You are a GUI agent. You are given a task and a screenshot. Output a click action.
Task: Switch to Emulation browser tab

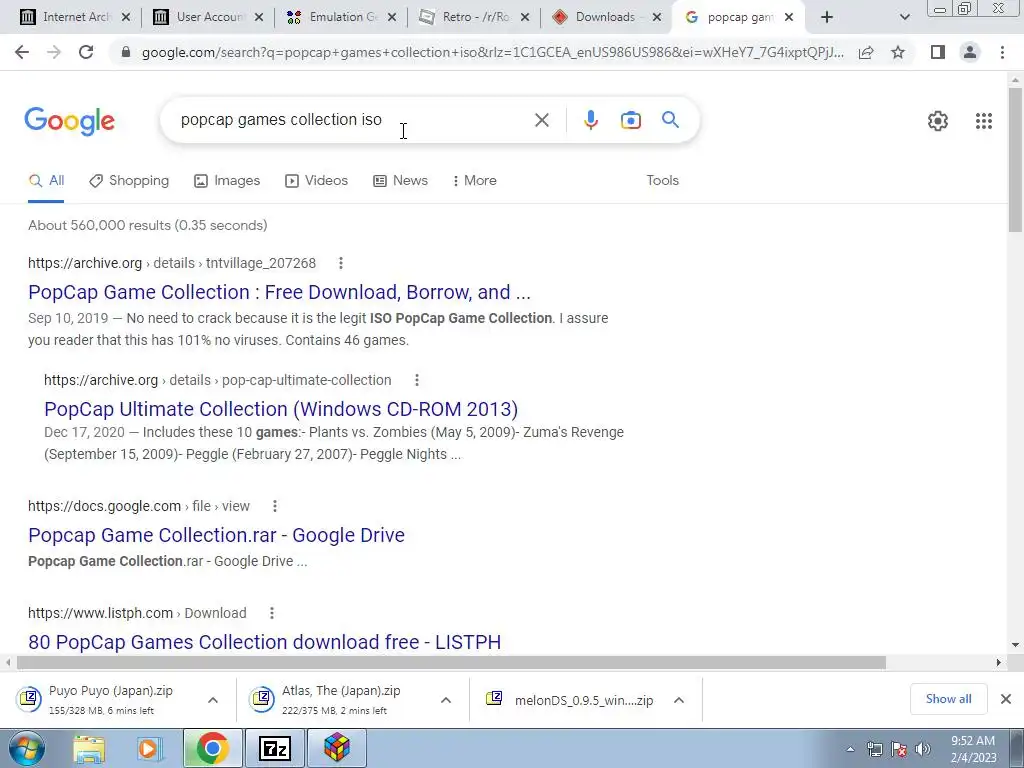(341, 18)
